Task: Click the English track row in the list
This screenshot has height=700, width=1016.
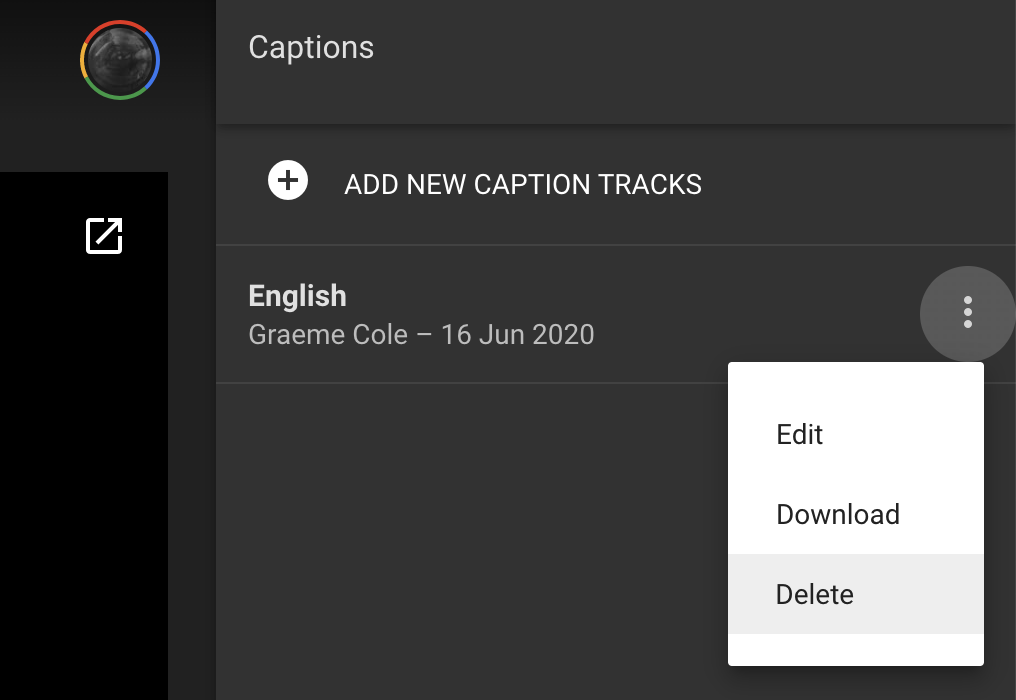Action: click(x=450, y=313)
